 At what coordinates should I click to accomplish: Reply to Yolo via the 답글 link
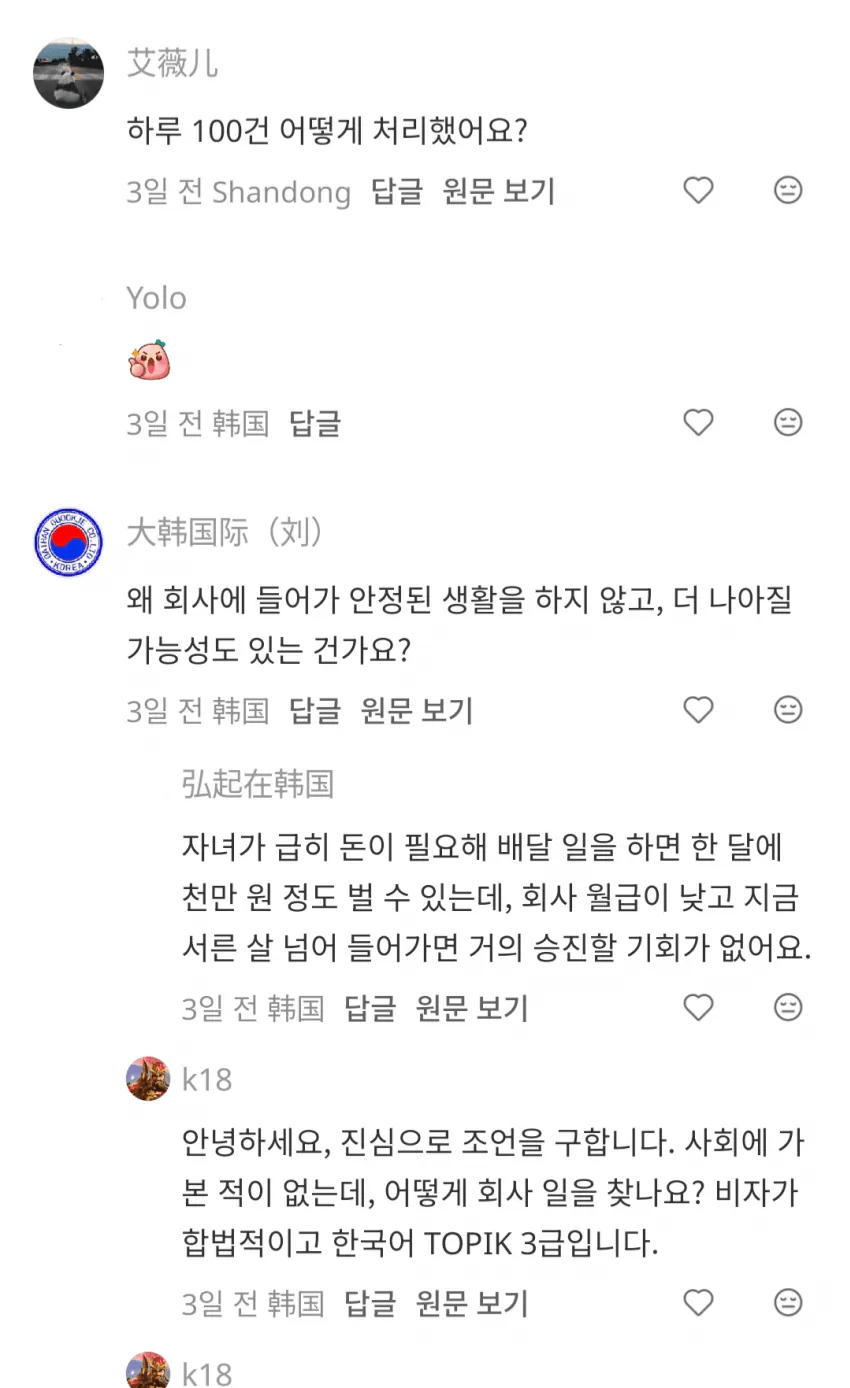316,423
